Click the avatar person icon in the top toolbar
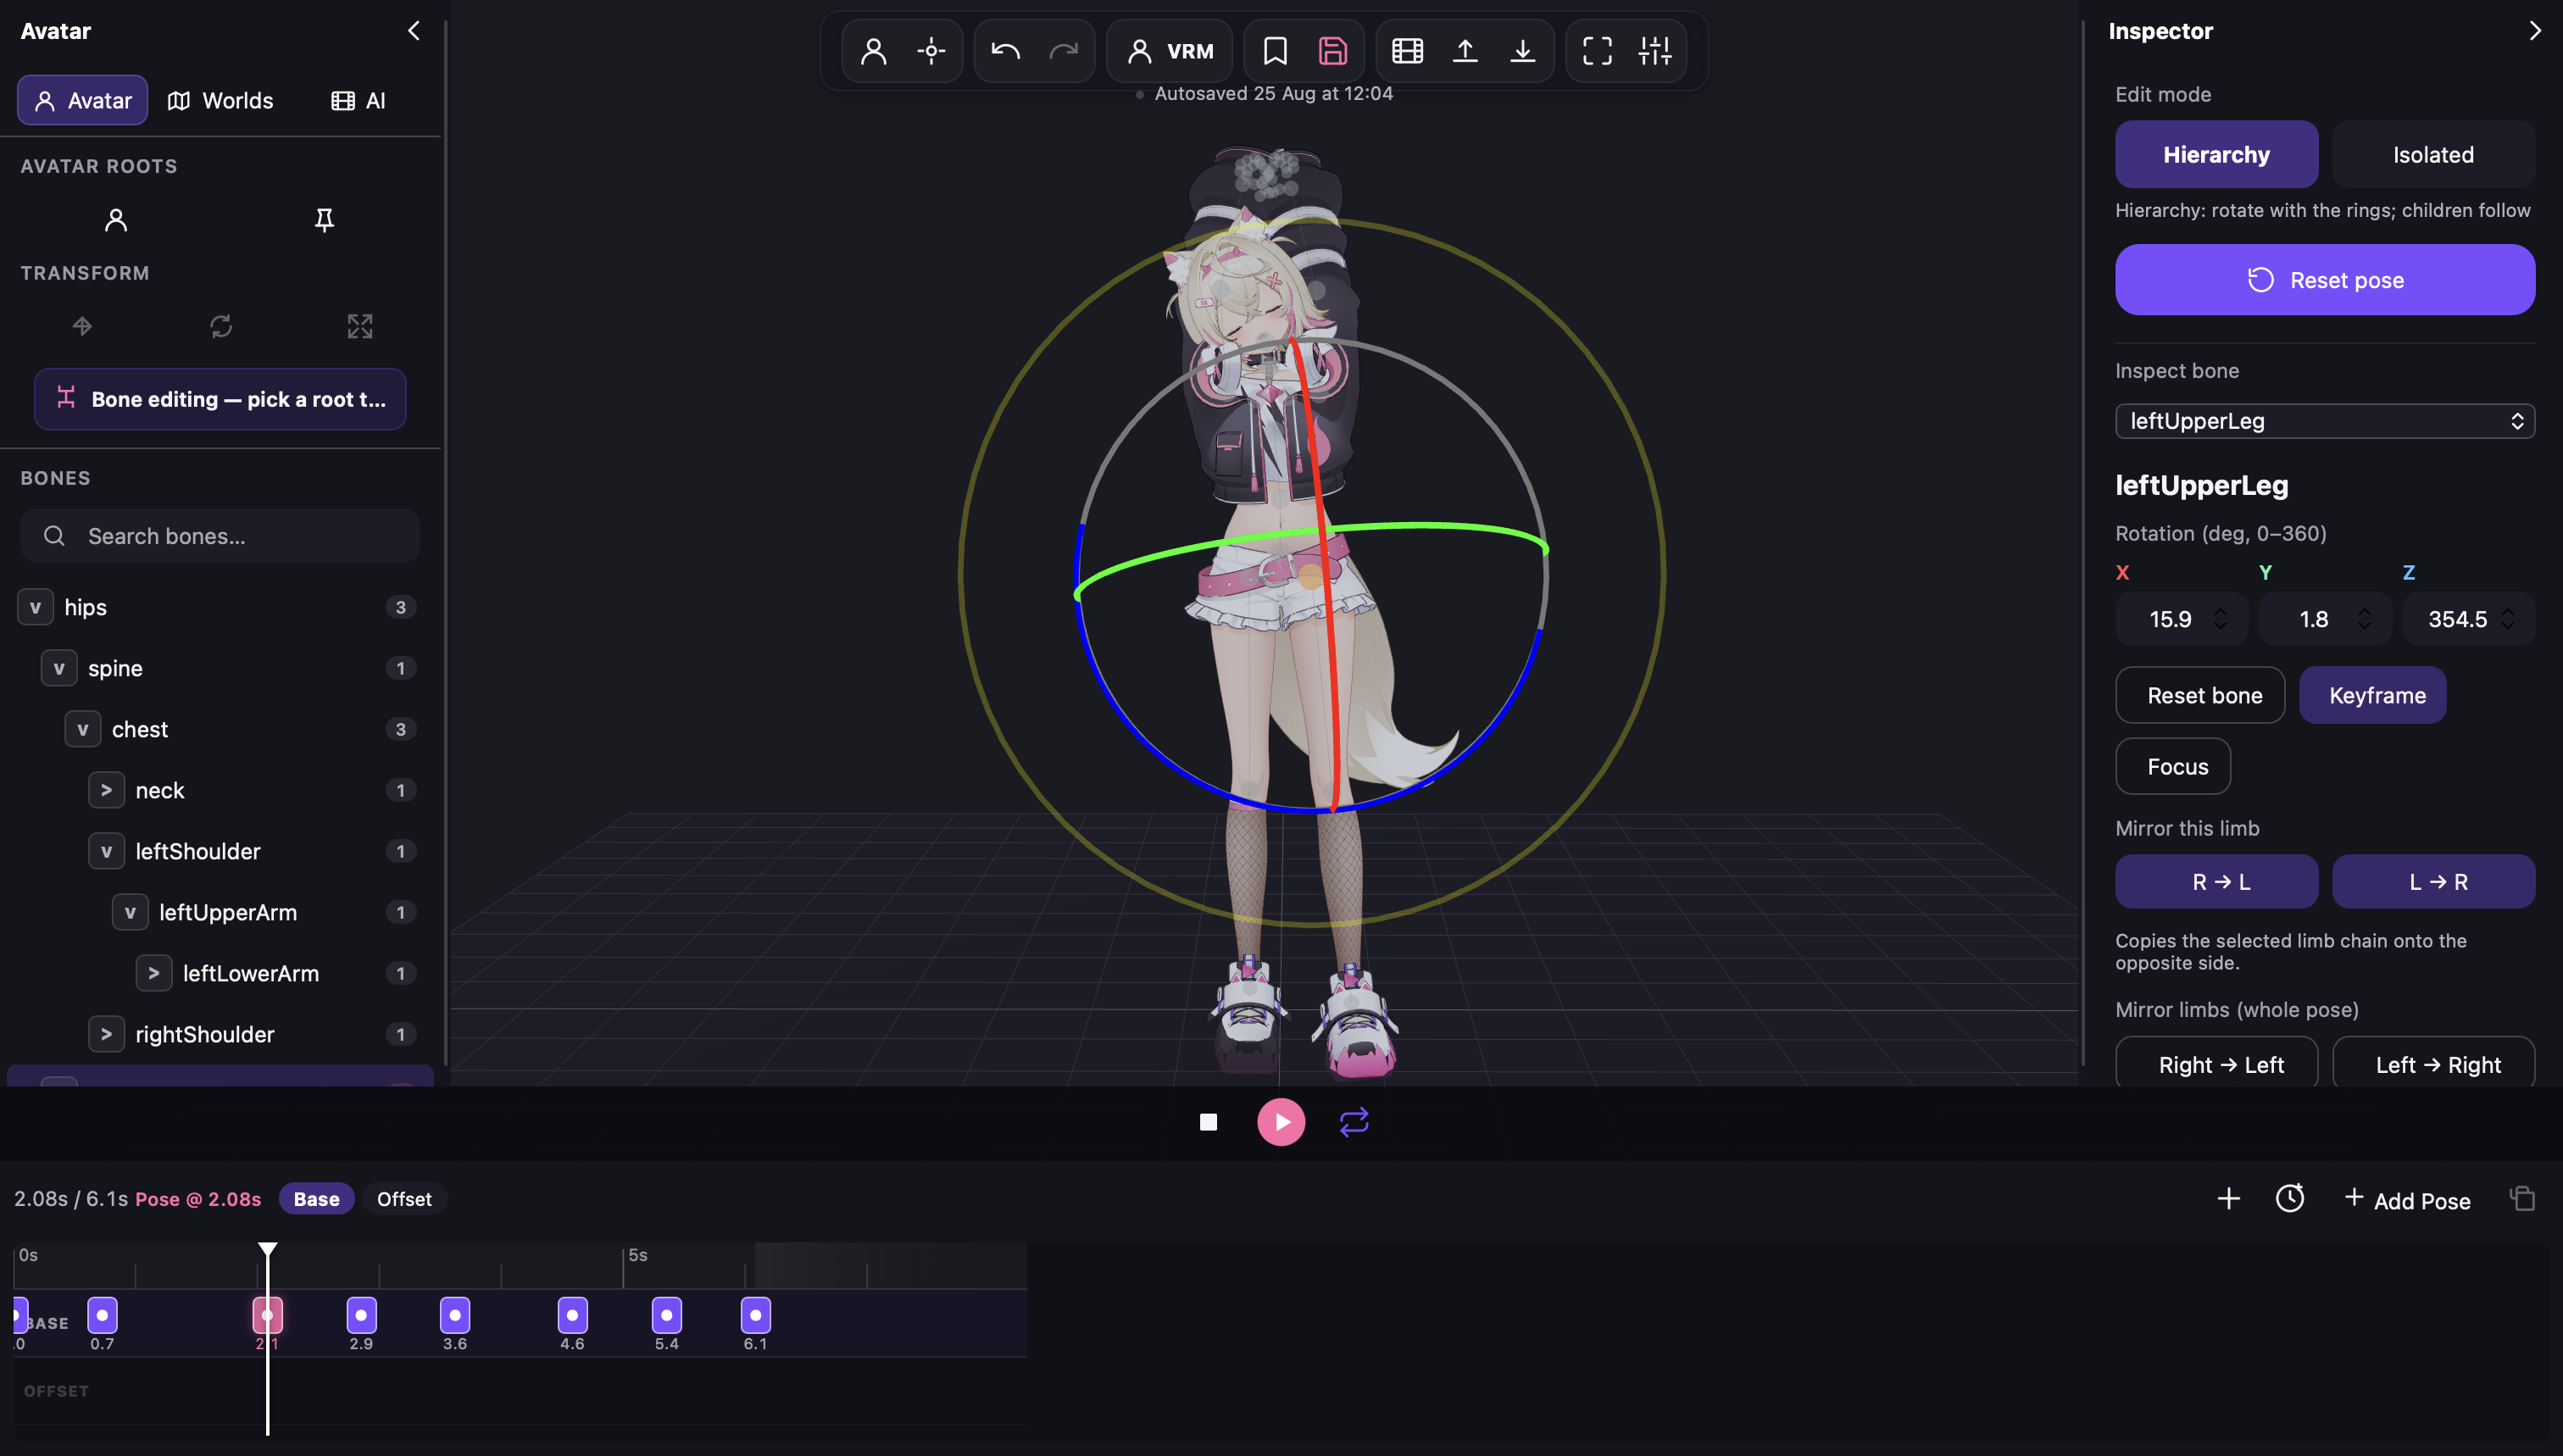2563x1456 pixels. (873, 51)
